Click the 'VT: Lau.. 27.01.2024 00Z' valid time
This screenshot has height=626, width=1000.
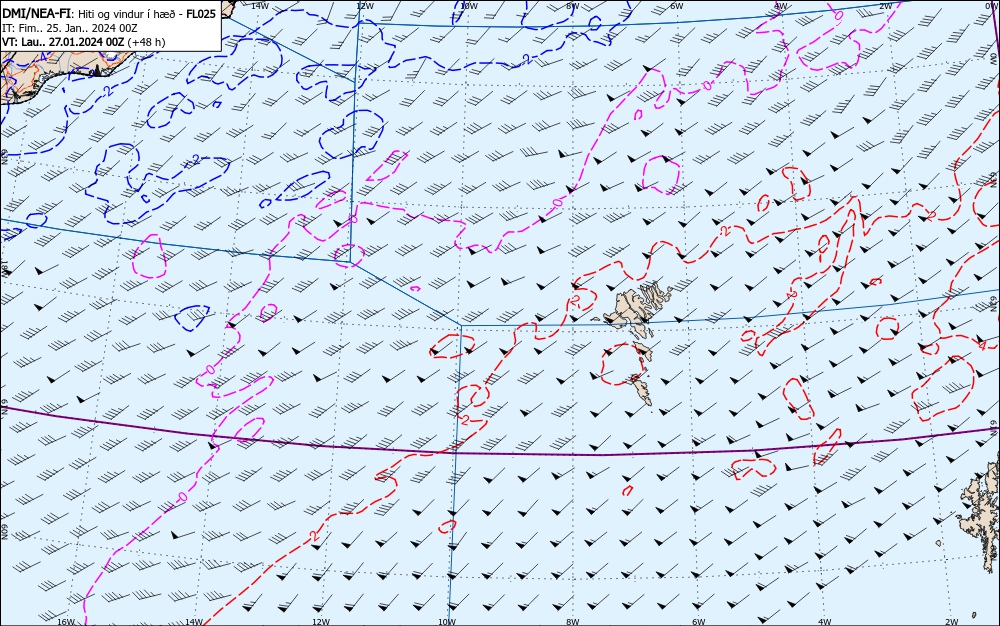[x=63, y=42]
